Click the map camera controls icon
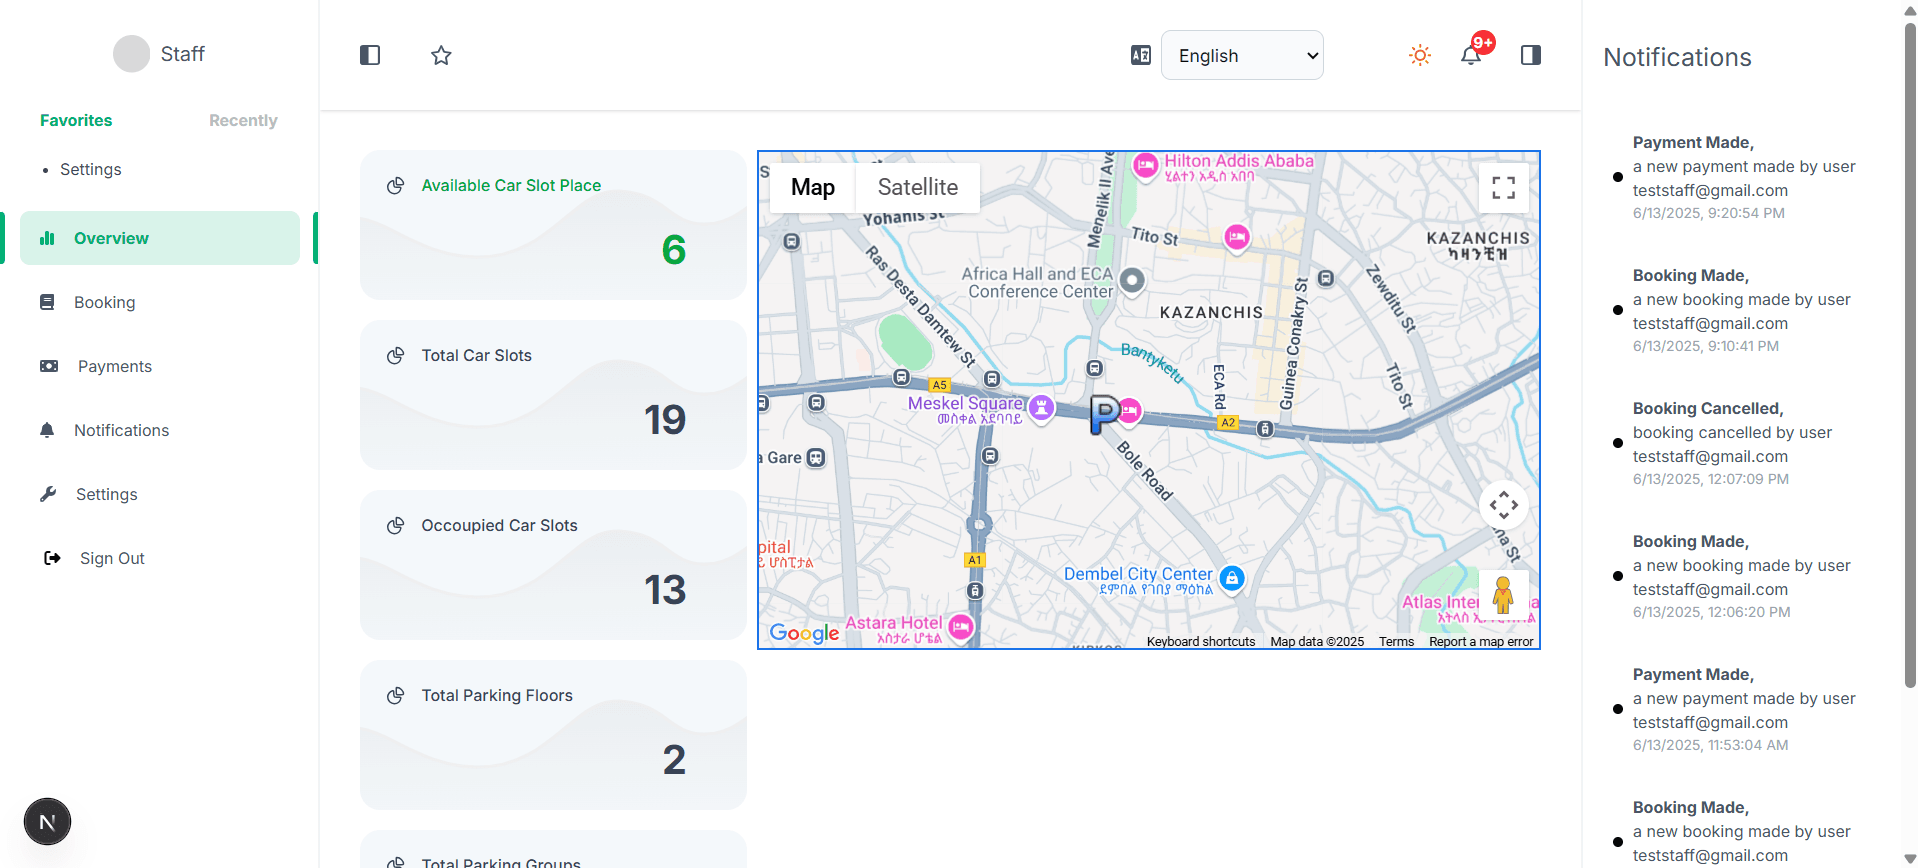 coord(1503,505)
